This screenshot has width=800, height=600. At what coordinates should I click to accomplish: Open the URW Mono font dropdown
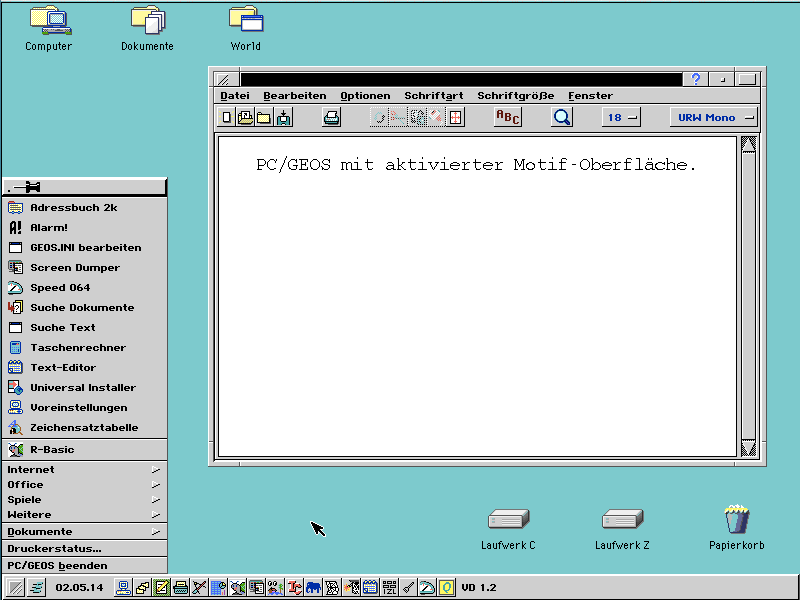(x=713, y=118)
